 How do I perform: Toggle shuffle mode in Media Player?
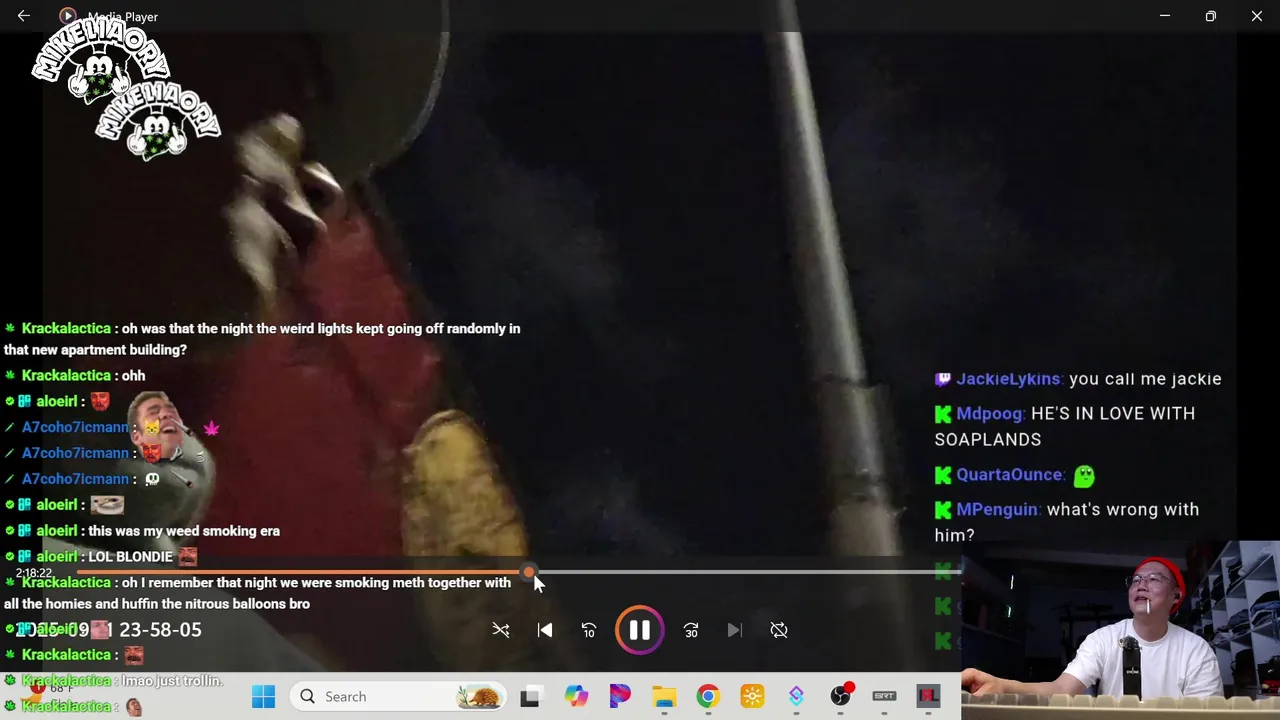point(501,630)
